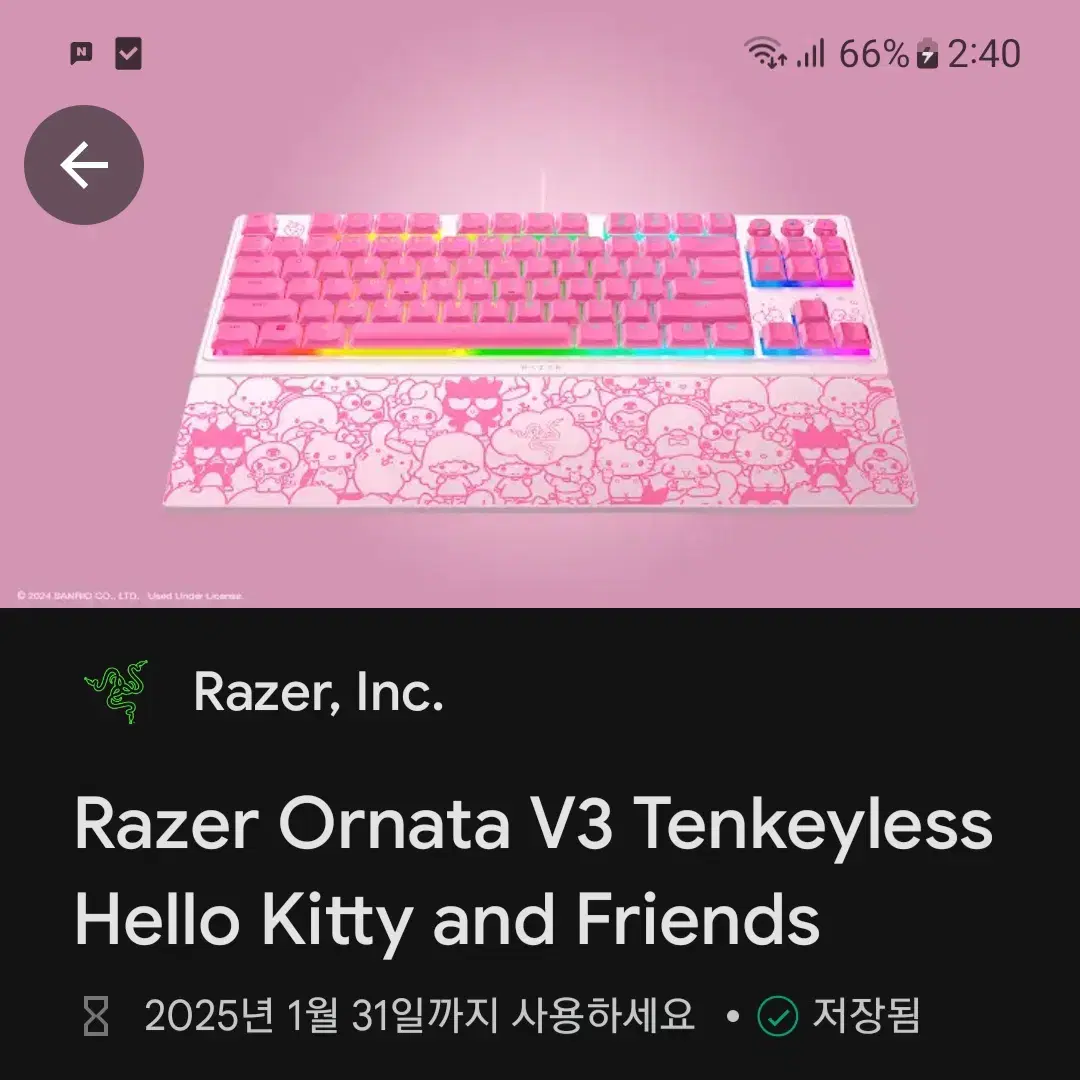Image resolution: width=1080 pixels, height=1080 pixels.
Task: Tap the checkmark task notification icon
Action: [128, 54]
